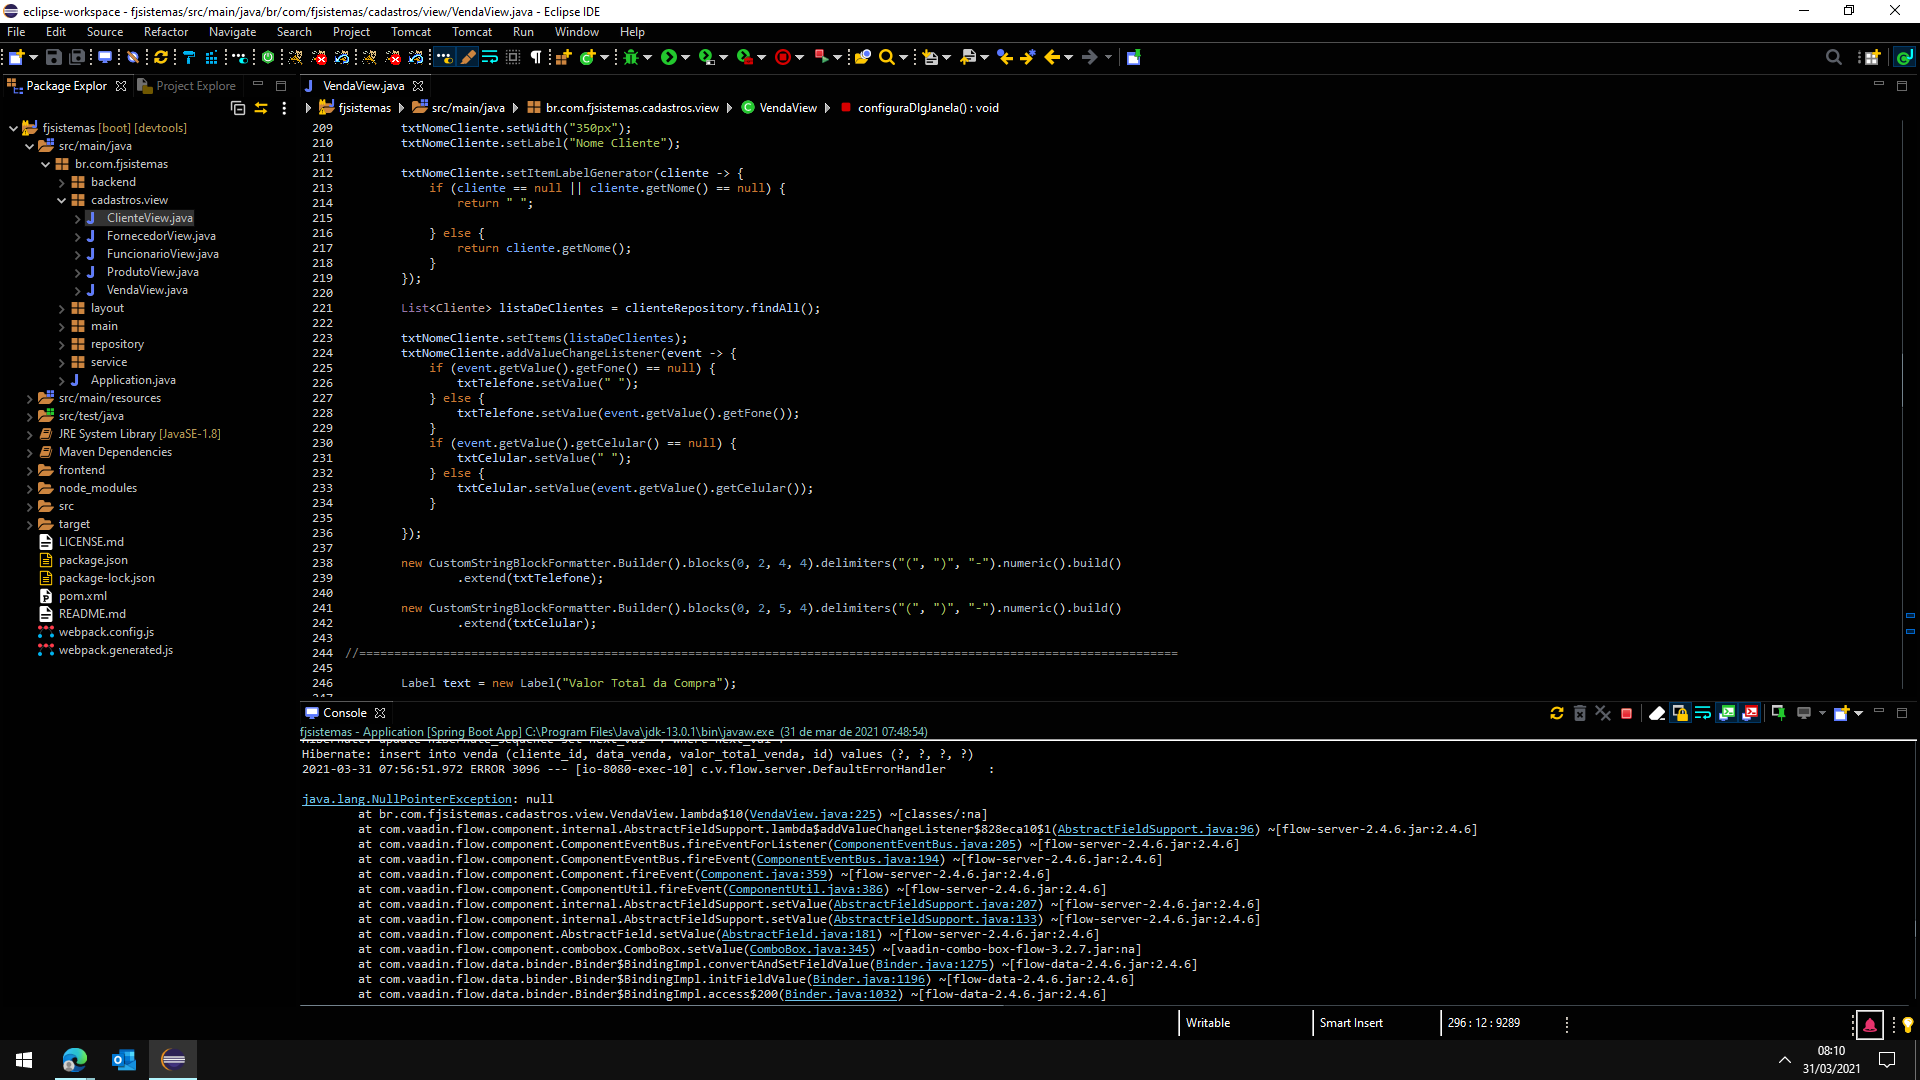Click the search magnifier icon at toolbar right

1833,57
